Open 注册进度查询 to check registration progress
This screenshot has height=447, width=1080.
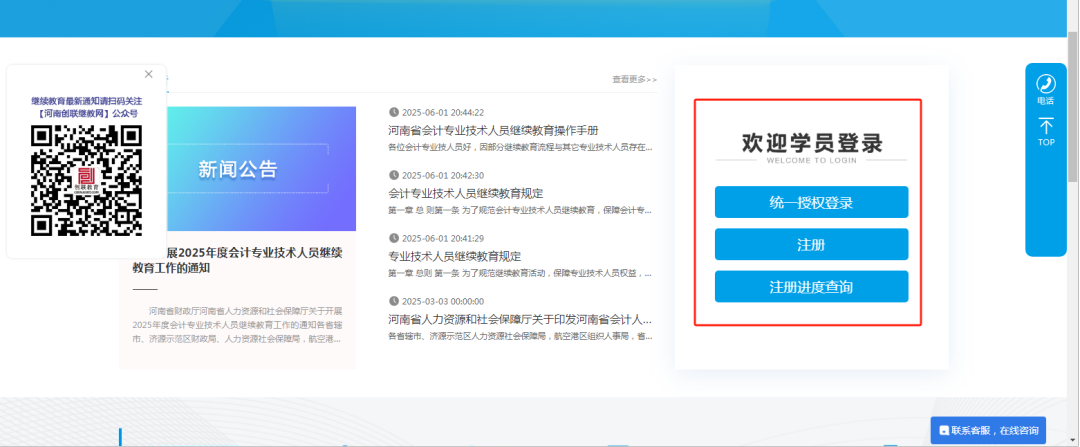coord(811,287)
